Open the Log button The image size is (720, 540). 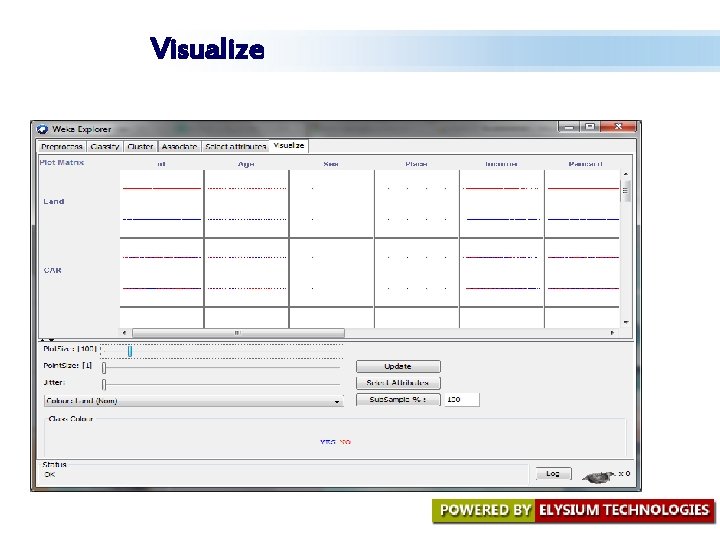553,473
